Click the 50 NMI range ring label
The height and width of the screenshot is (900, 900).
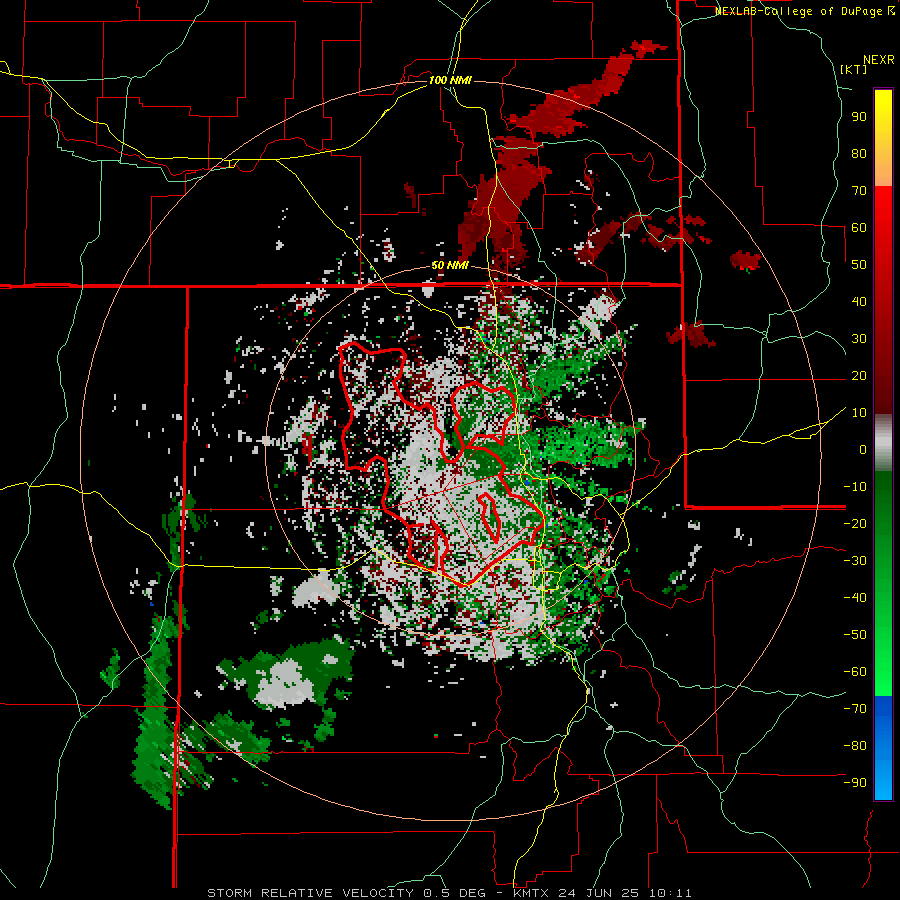point(450,265)
